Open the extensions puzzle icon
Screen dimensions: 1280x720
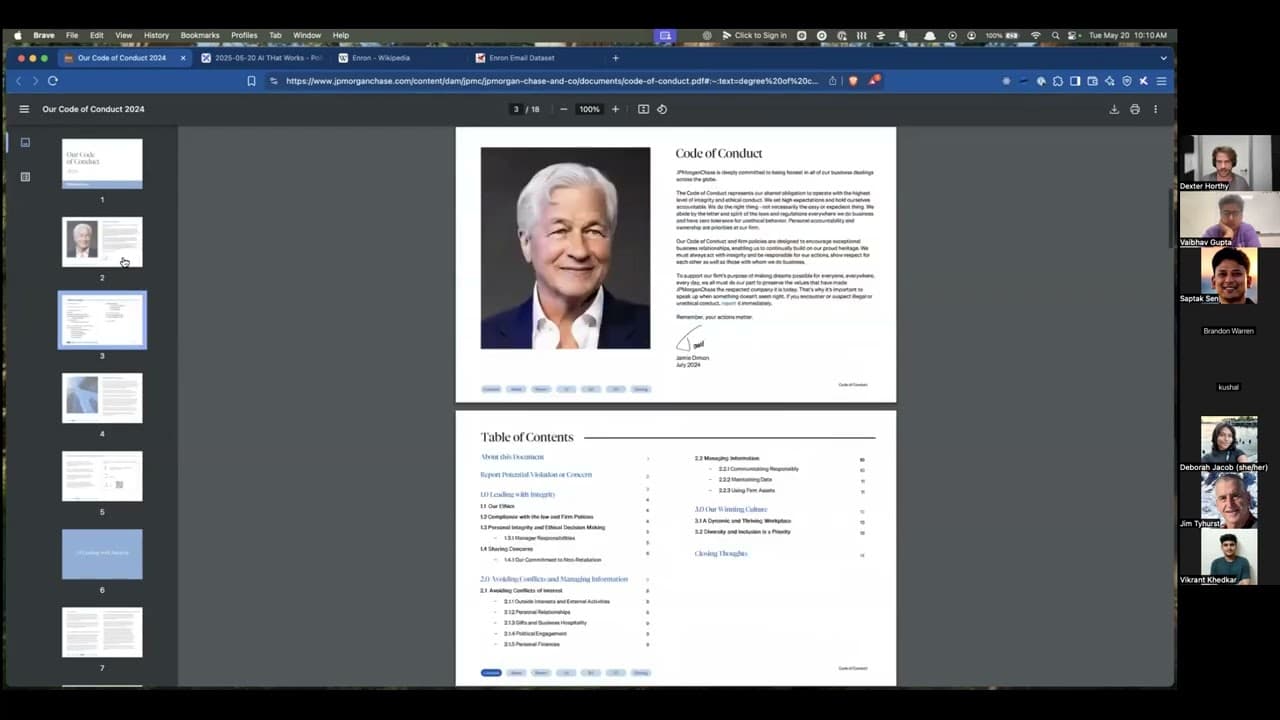pos(1058,81)
